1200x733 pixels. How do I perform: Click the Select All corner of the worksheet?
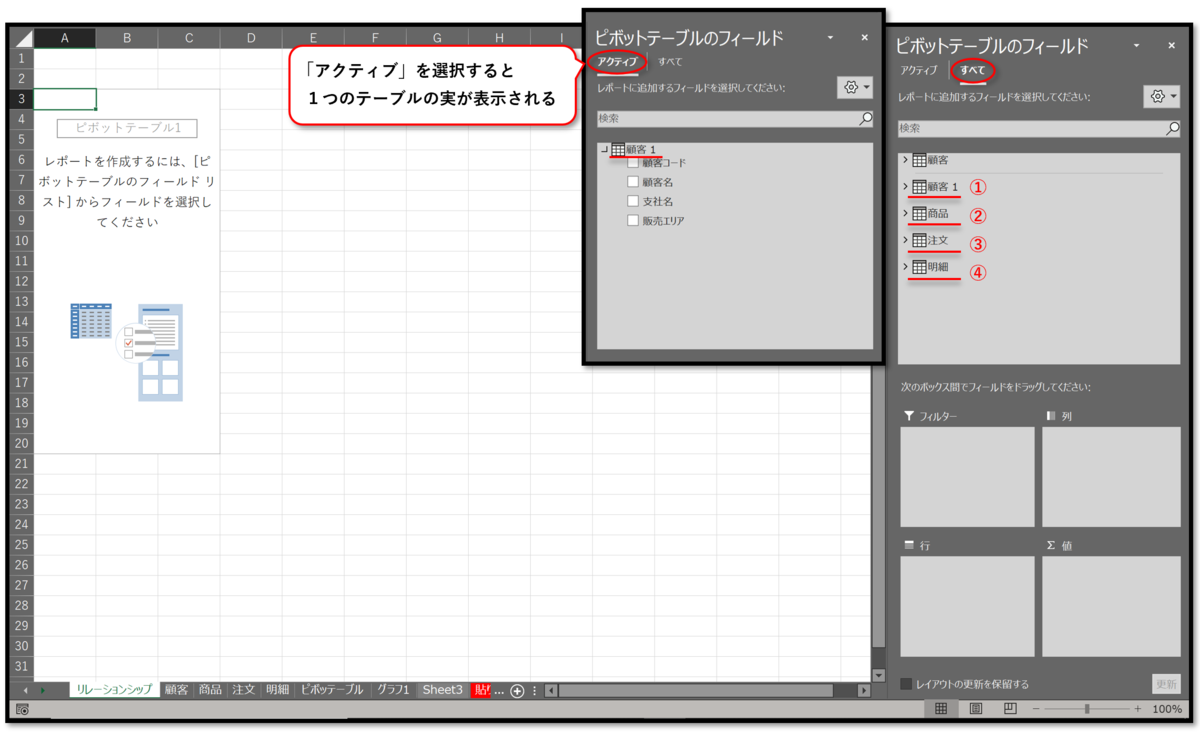pyautogui.click(x=21, y=39)
